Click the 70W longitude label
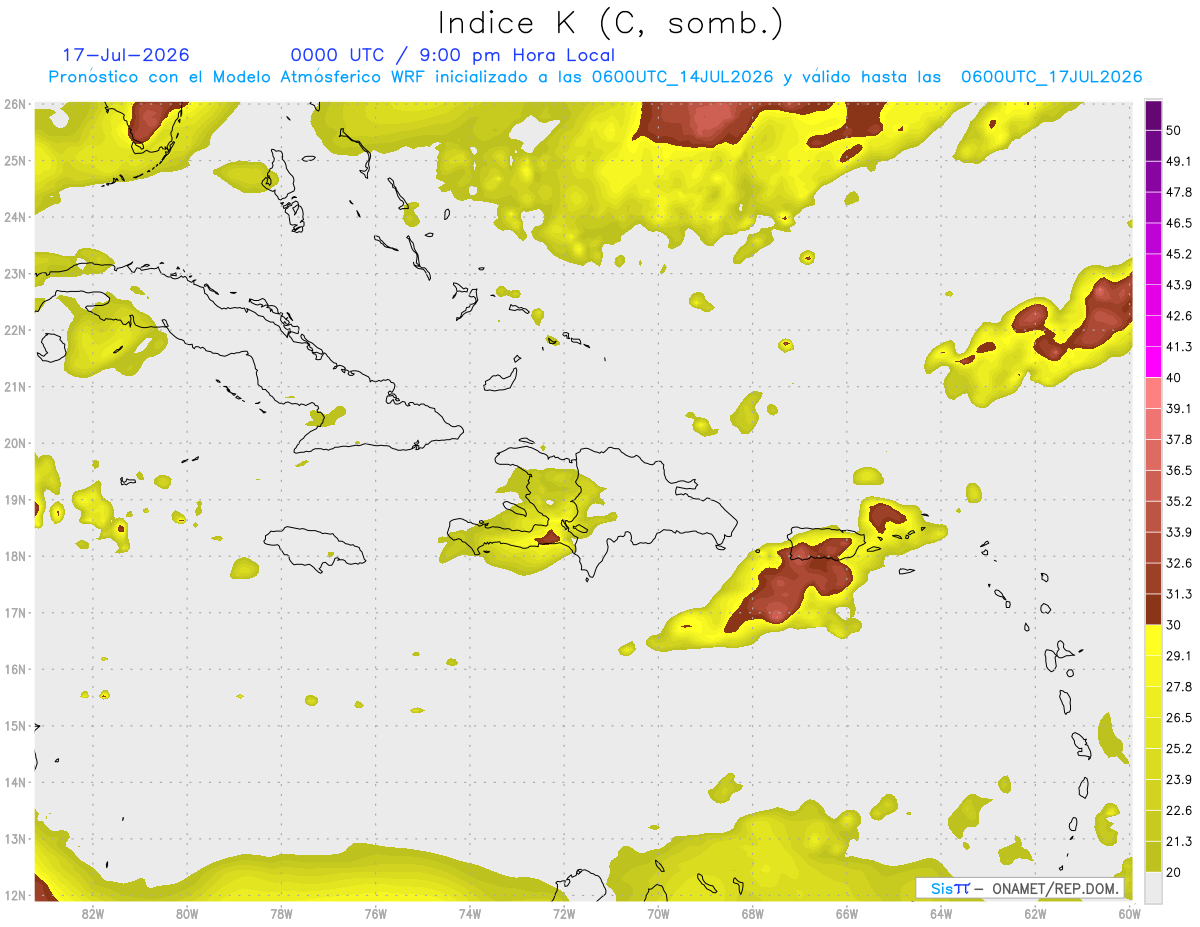This screenshot has height=927, width=1200. pyautogui.click(x=658, y=913)
